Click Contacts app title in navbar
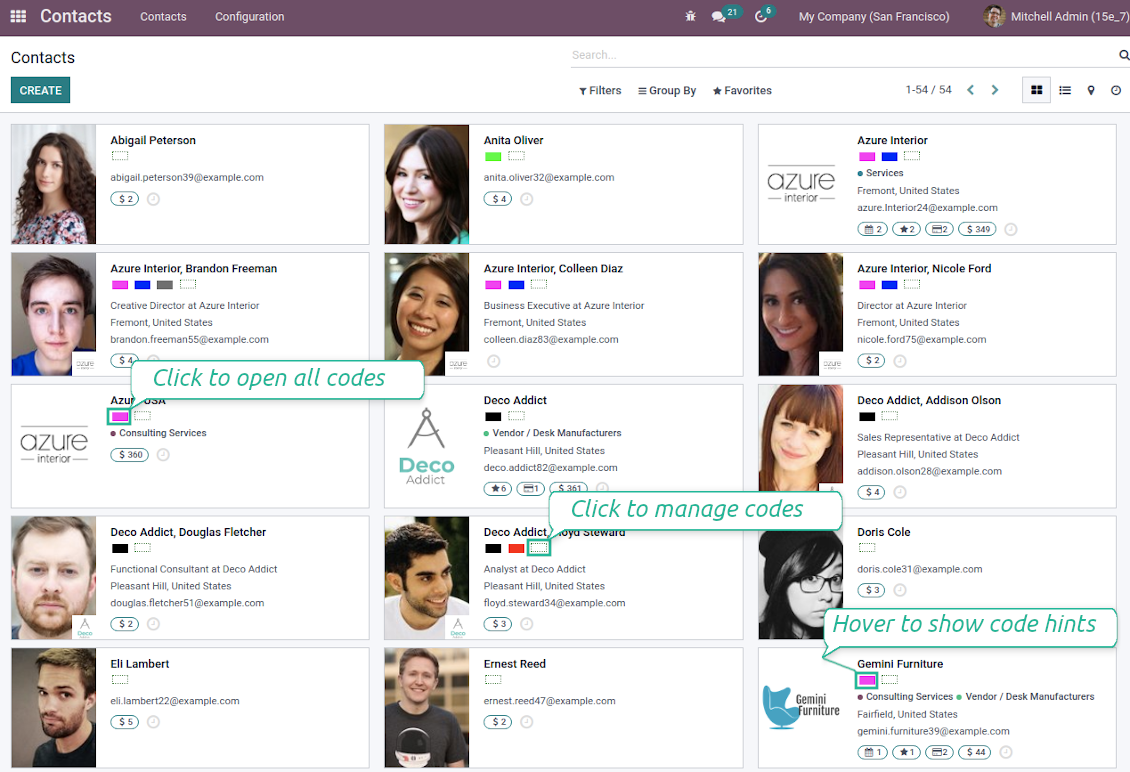Viewport: 1130px width, 772px height. coord(76,16)
